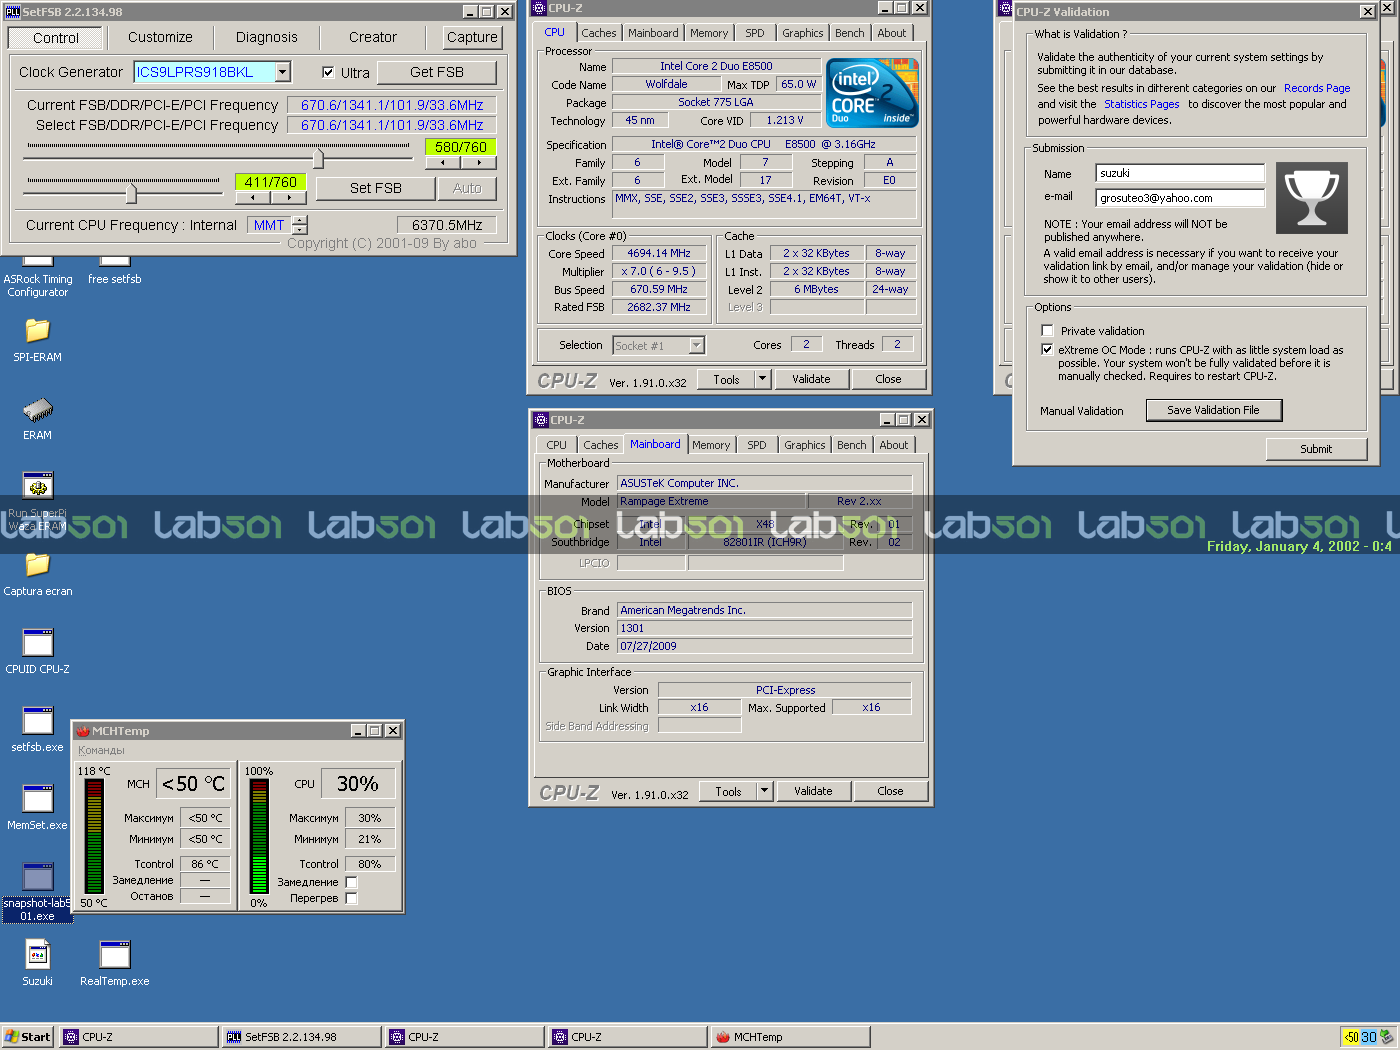The height and width of the screenshot is (1050, 1400).
Task: Click left arrow under 580/760 slider
Action: point(443,162)
